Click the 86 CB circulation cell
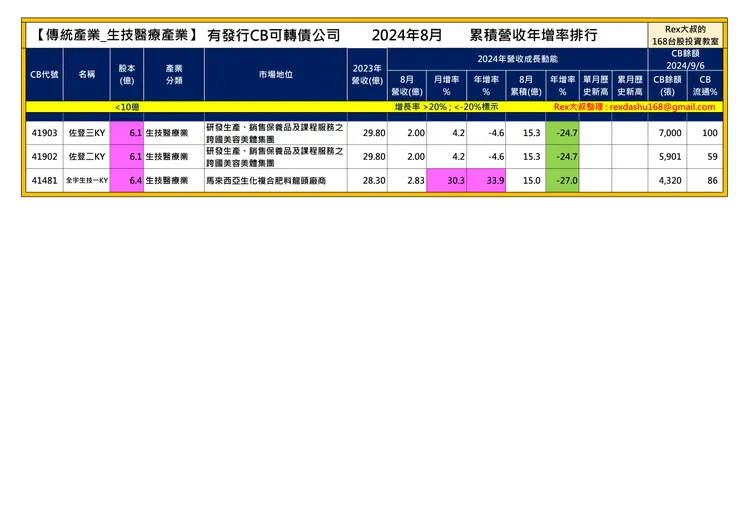This screenshot has height=523, width=740. pyautogui.click(x=705, y=180)
